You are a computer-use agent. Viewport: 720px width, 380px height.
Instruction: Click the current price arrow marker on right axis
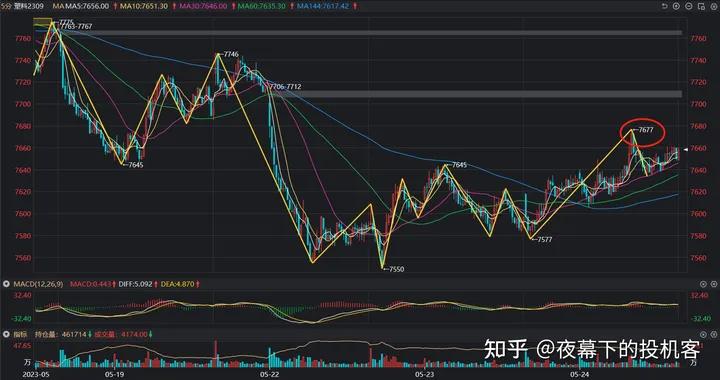(x=686, y=149)
